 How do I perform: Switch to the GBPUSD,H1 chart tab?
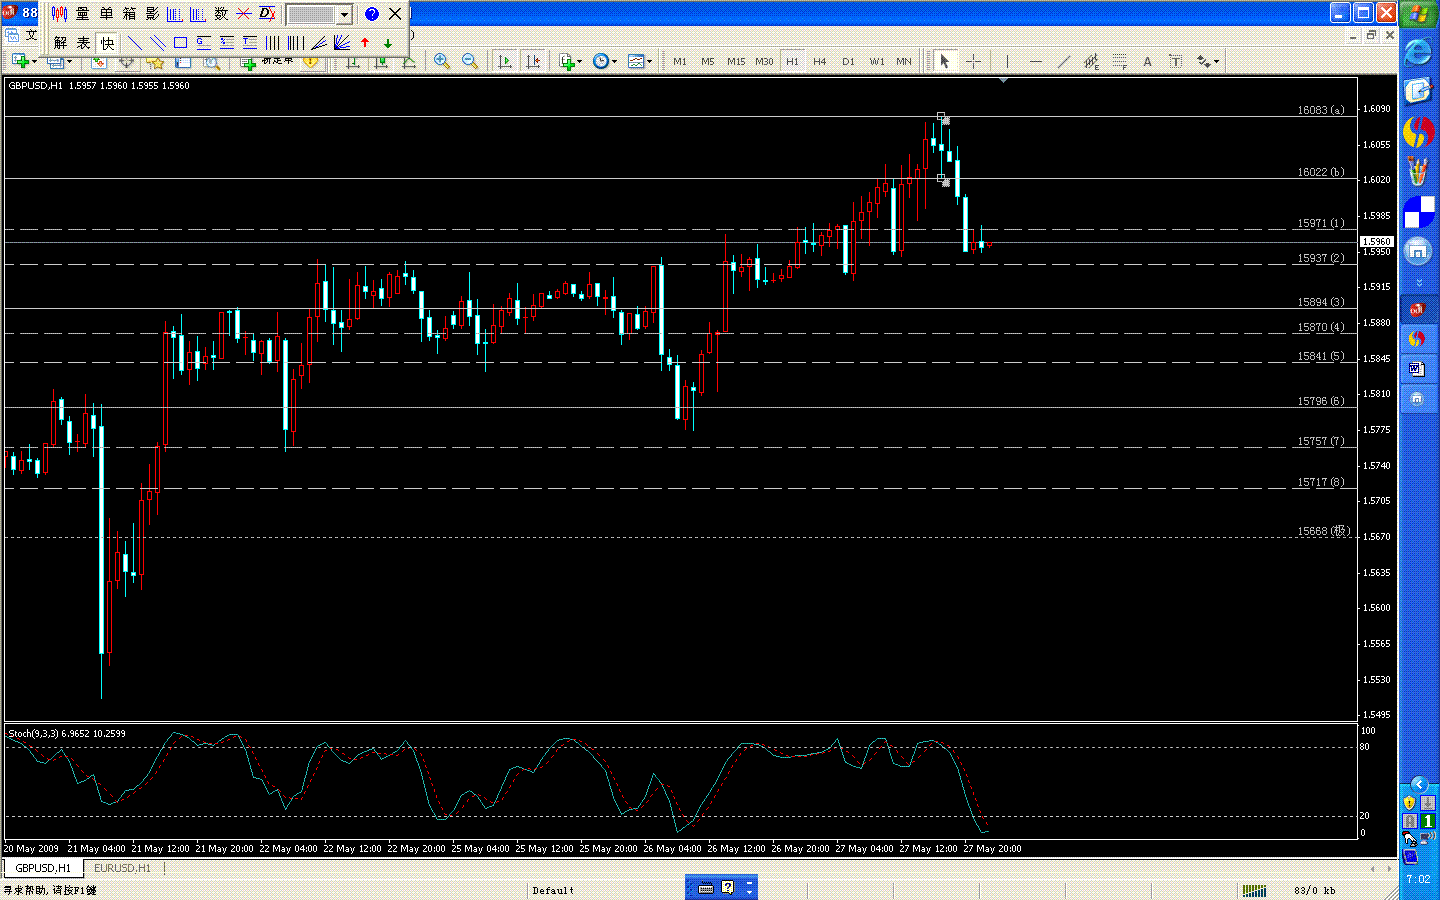pyautogui.click(x=43, y=868)
